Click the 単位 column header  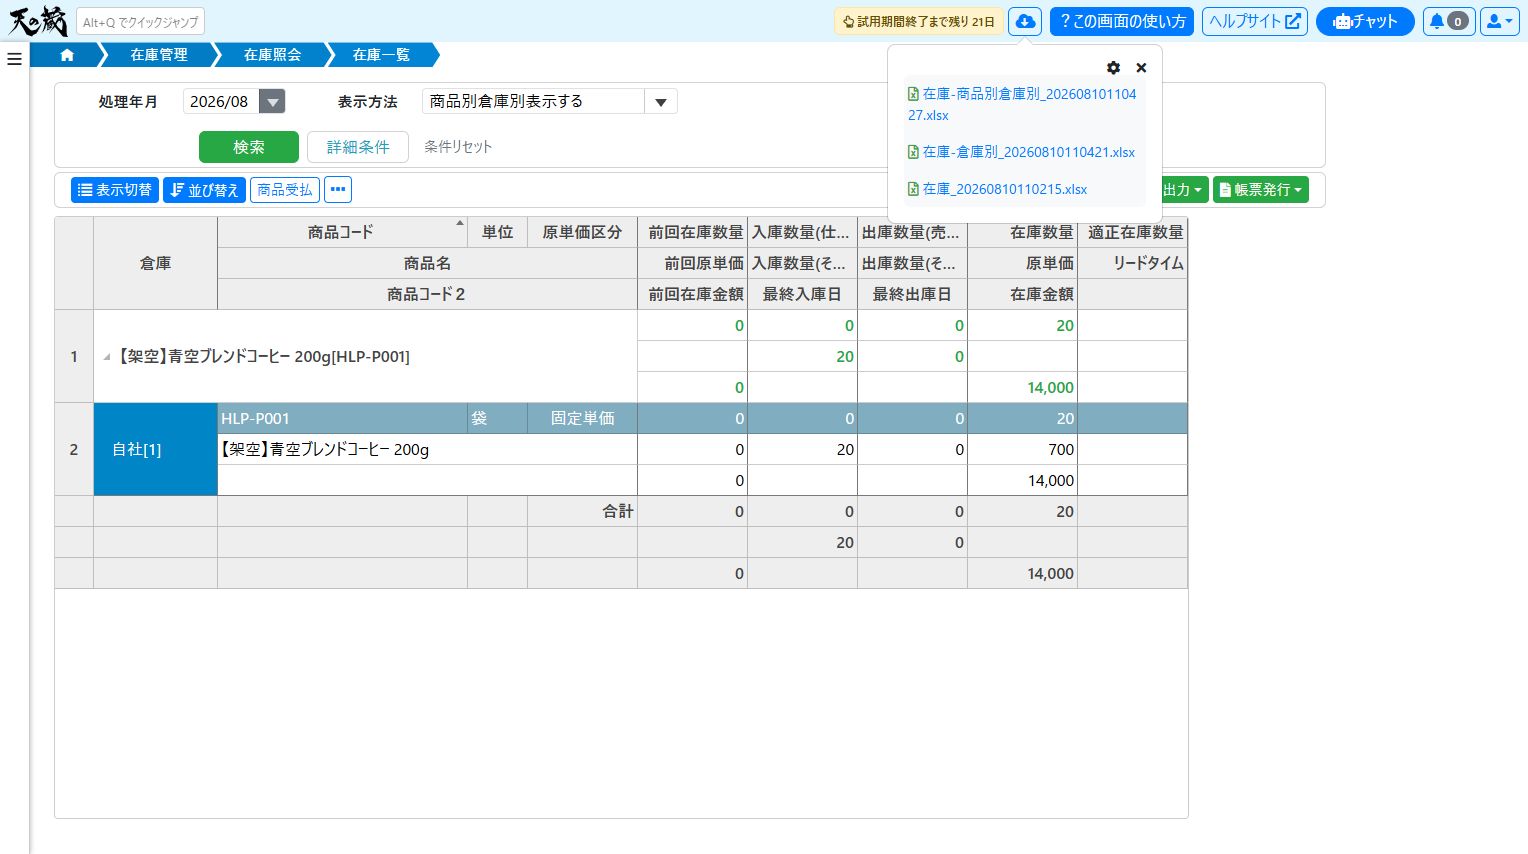tap(497, 232)
